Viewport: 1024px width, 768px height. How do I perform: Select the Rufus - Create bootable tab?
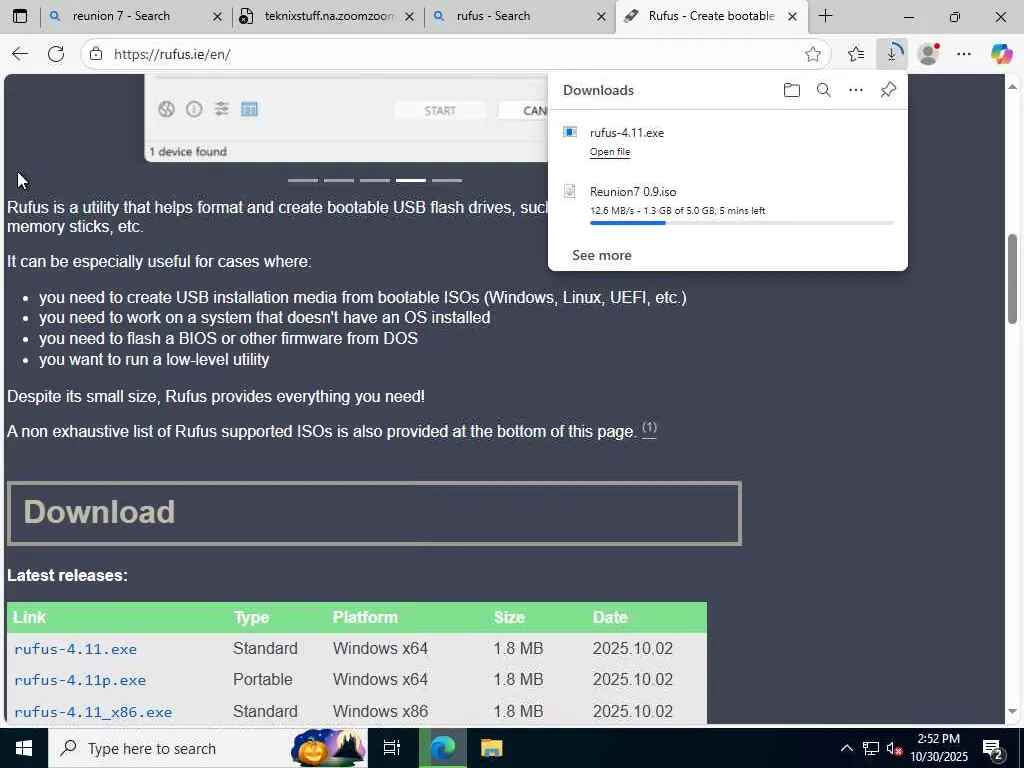click(711, 16)
